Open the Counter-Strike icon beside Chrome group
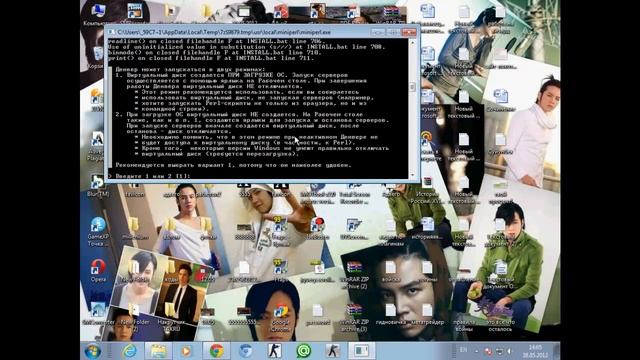 click(274, 351)
